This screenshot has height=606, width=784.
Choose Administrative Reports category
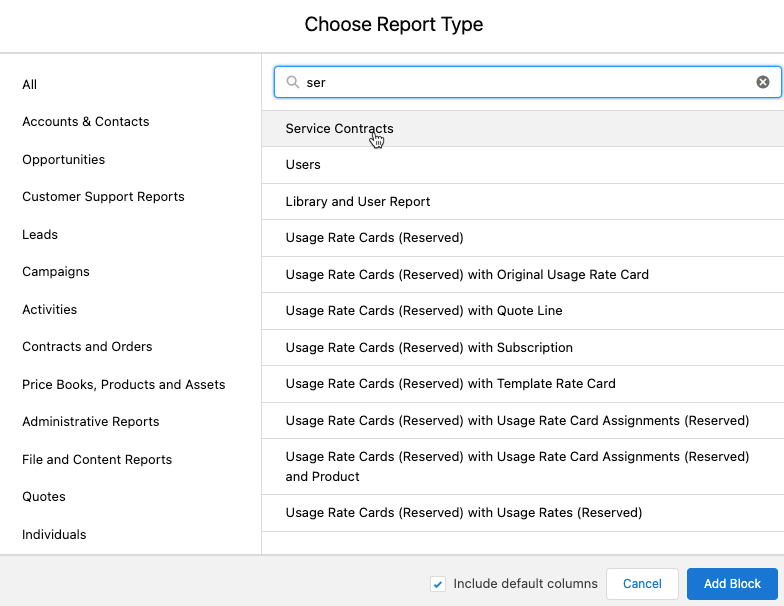(x=91, y=422)
